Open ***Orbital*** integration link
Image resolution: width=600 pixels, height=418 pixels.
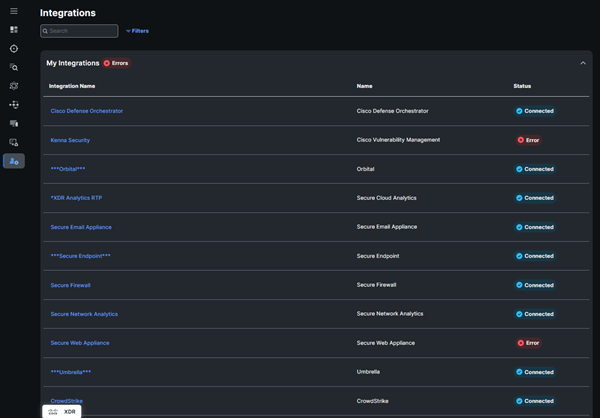[68, 169]
